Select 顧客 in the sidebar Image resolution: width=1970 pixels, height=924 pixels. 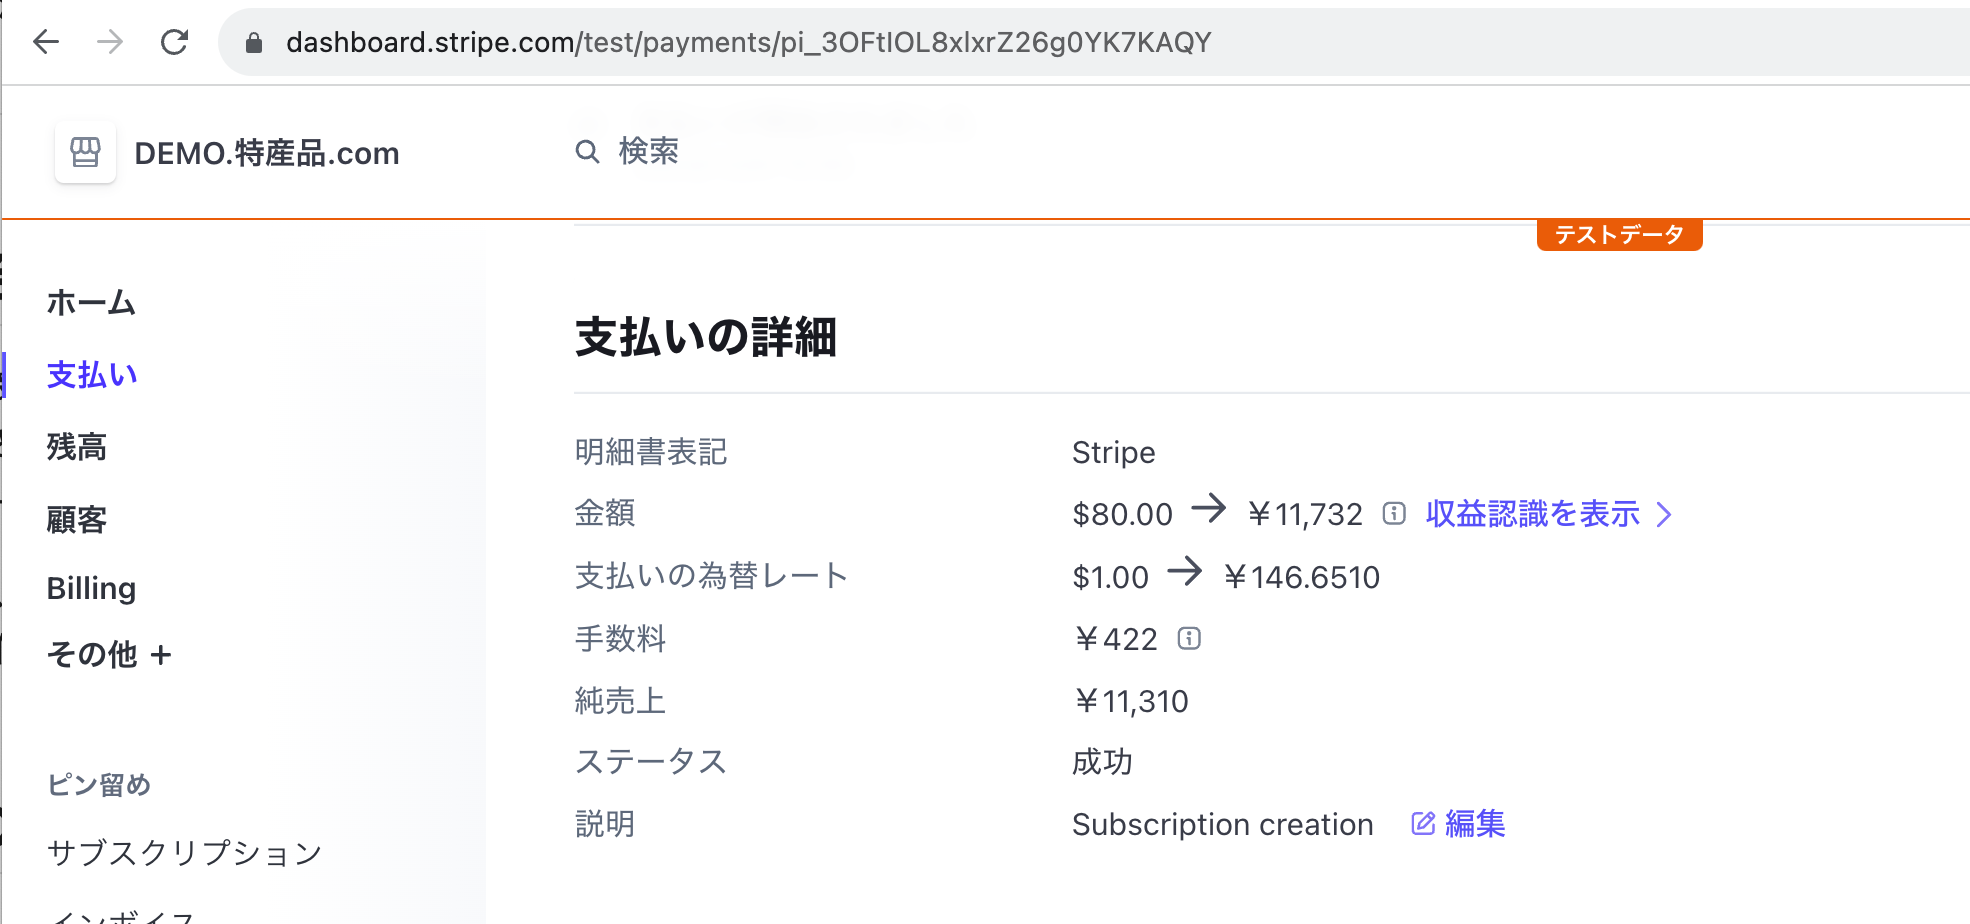pos(77,518)
